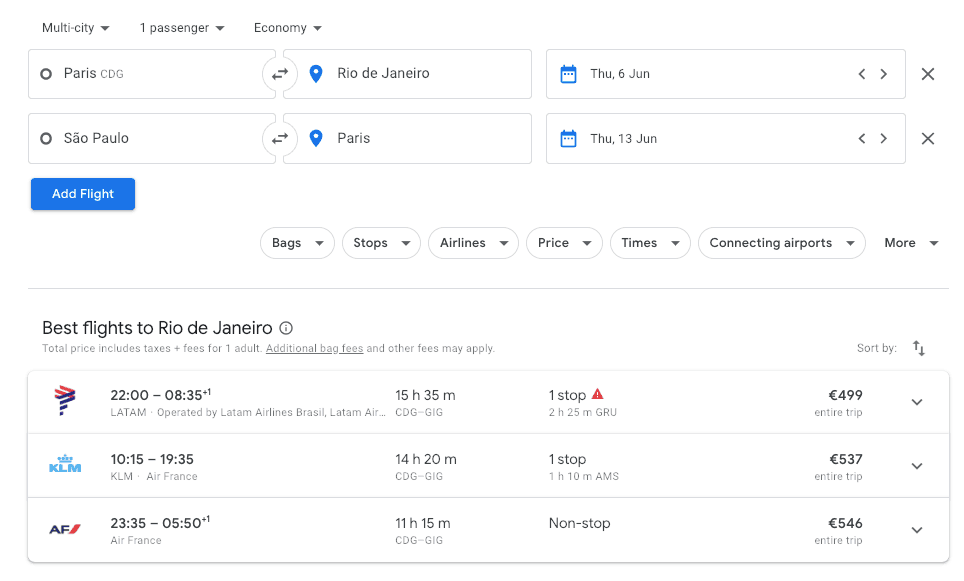Click the LATAM airline logo
Viewport: 964px width, 581px height.
64,401
